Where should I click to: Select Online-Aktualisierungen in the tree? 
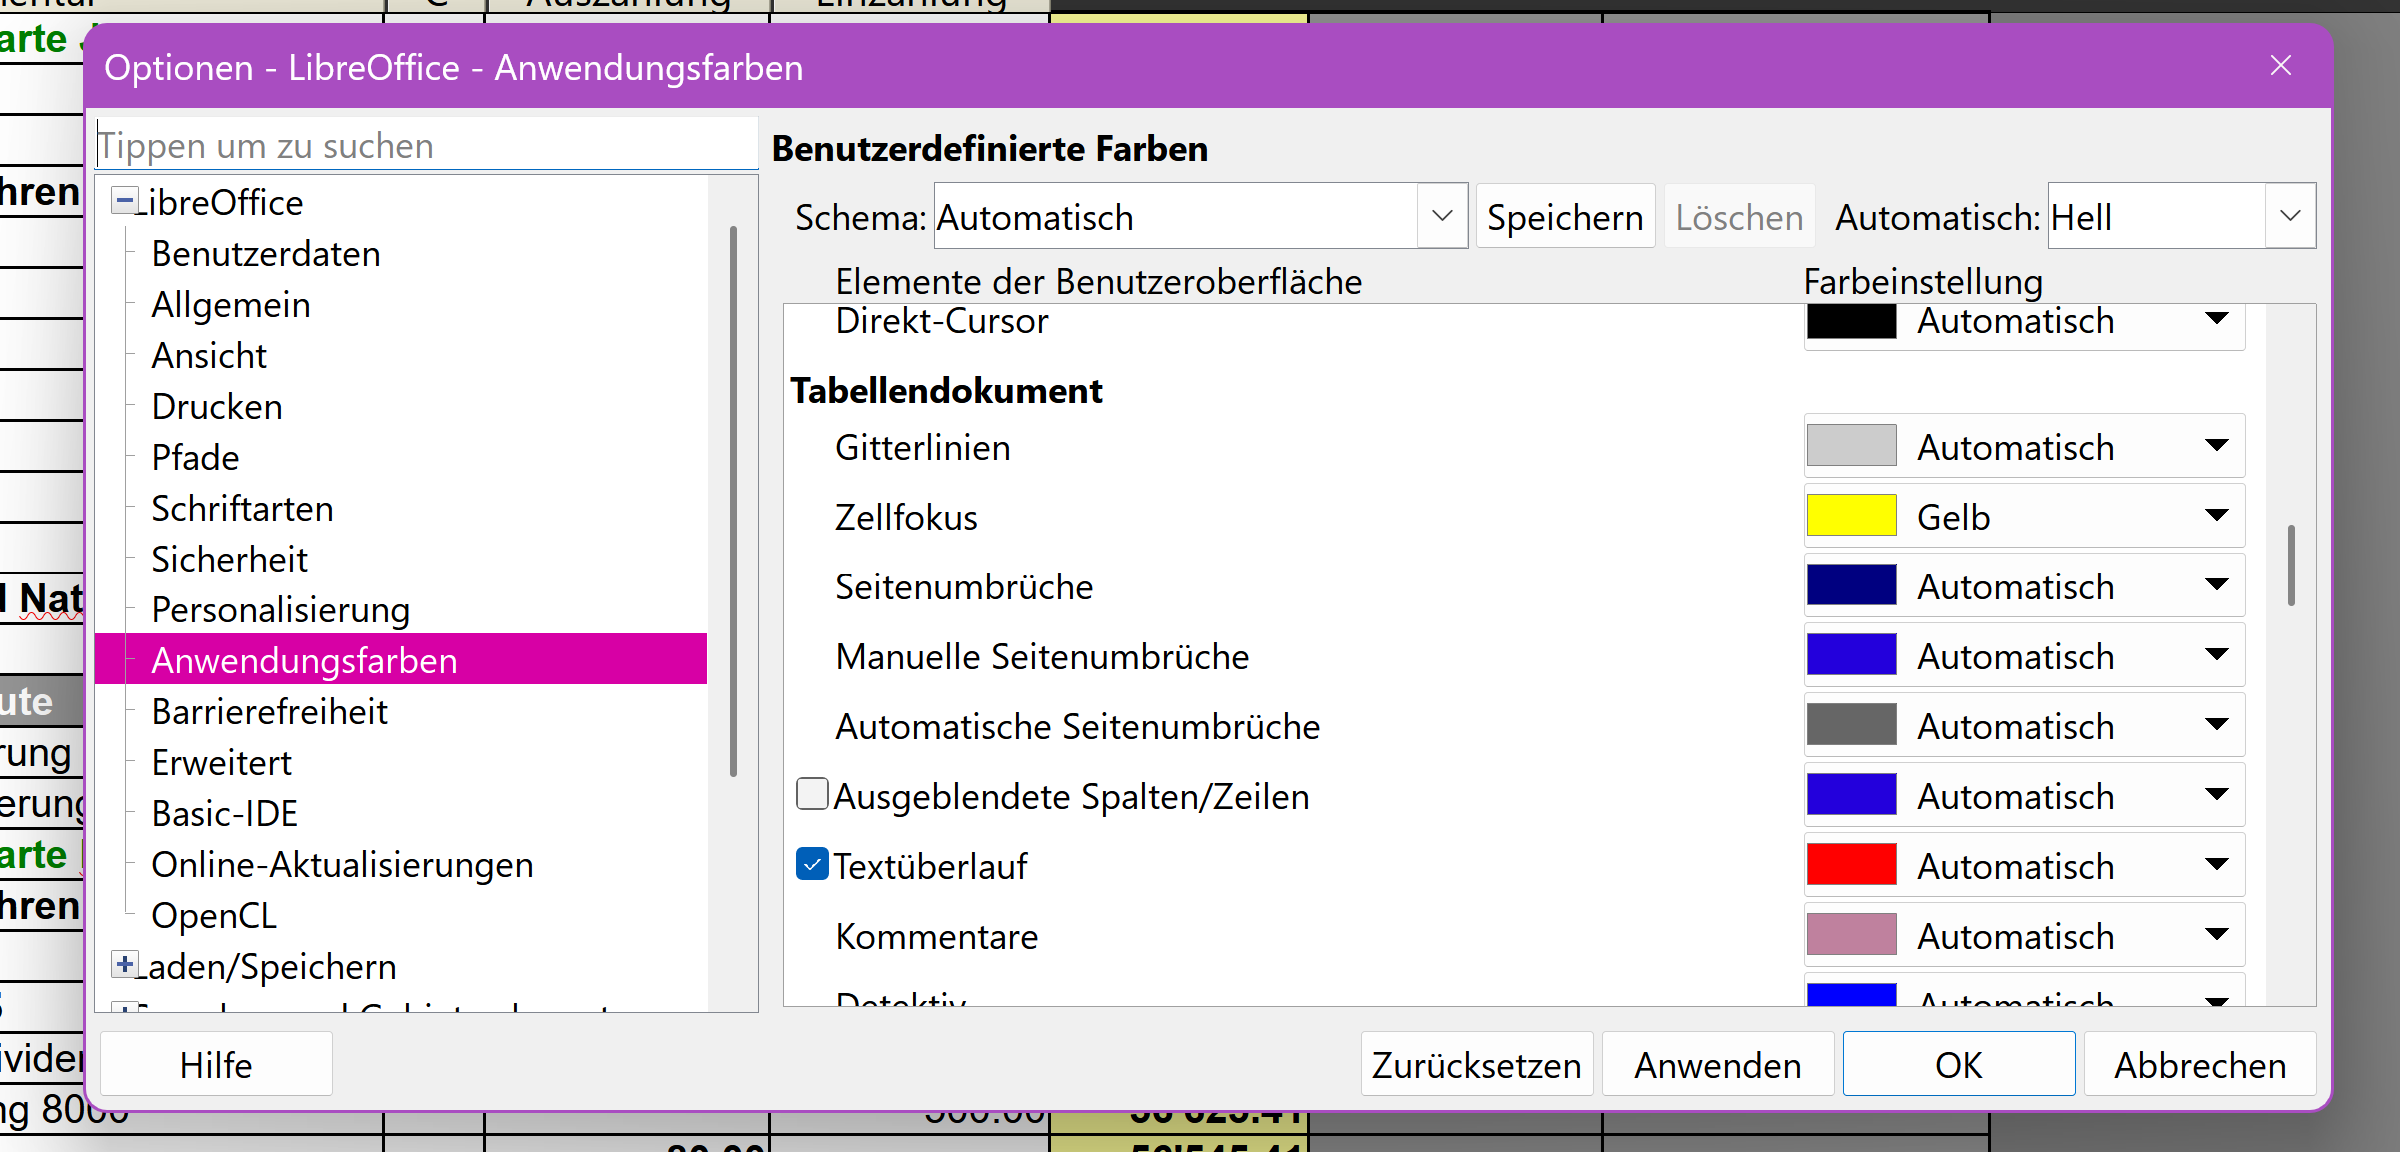[342, 865]
